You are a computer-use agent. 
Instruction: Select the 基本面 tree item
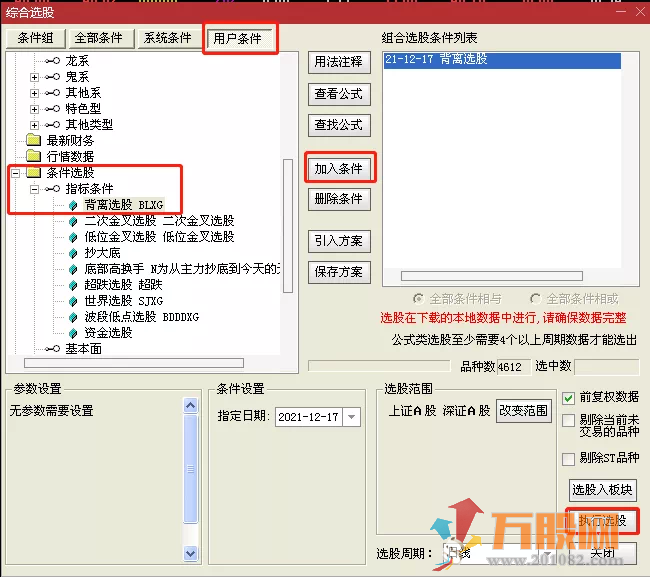83,349
